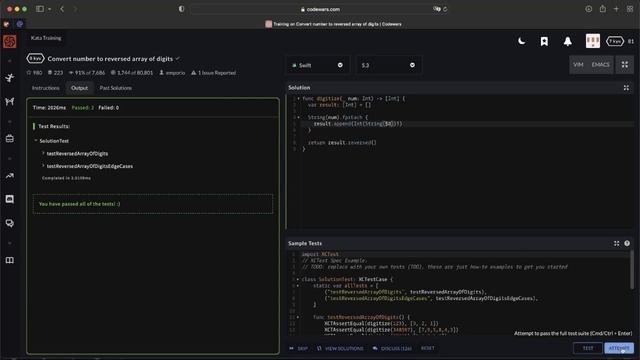Show Safari tab overview grid
Viewport: 640px width, 360px height.
pyautogui.click(x=630, y=9)
